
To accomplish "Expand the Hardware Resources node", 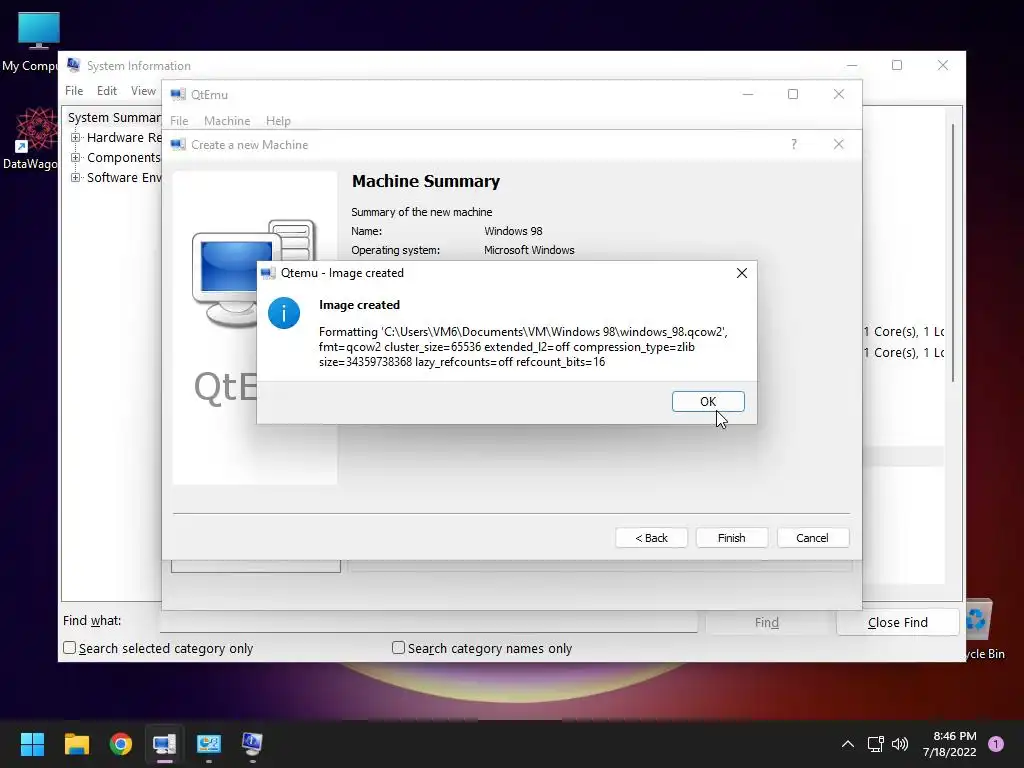I will point(76,138).
